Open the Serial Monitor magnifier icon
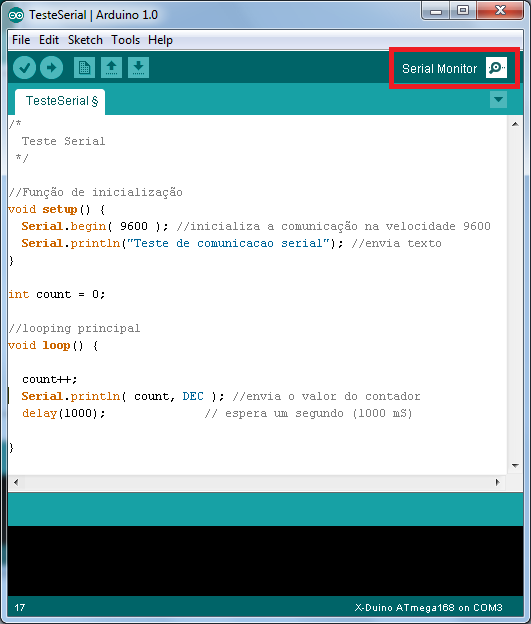531x624 pixels. [x=496, y=68]
